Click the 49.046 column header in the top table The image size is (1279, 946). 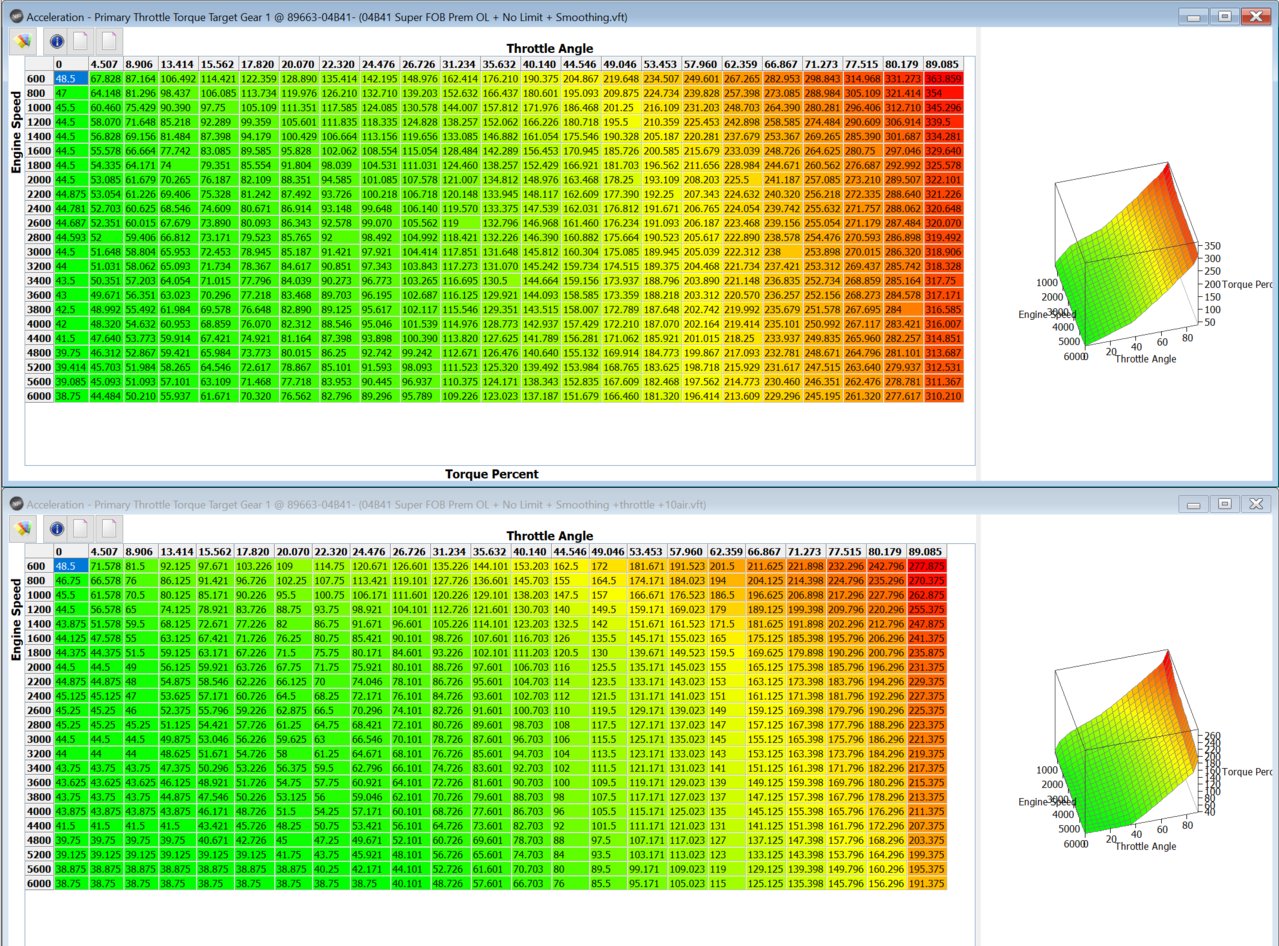coord(621,65)
